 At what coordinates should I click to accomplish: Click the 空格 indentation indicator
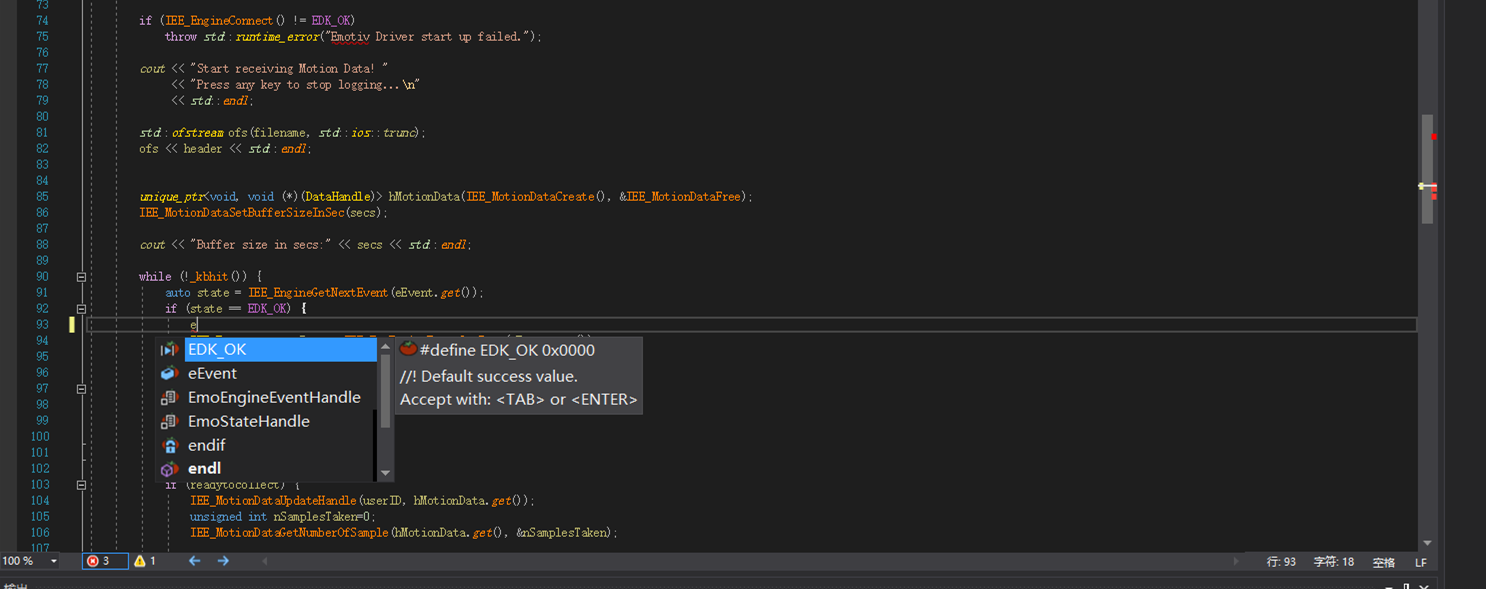(x=1383, y=562)
